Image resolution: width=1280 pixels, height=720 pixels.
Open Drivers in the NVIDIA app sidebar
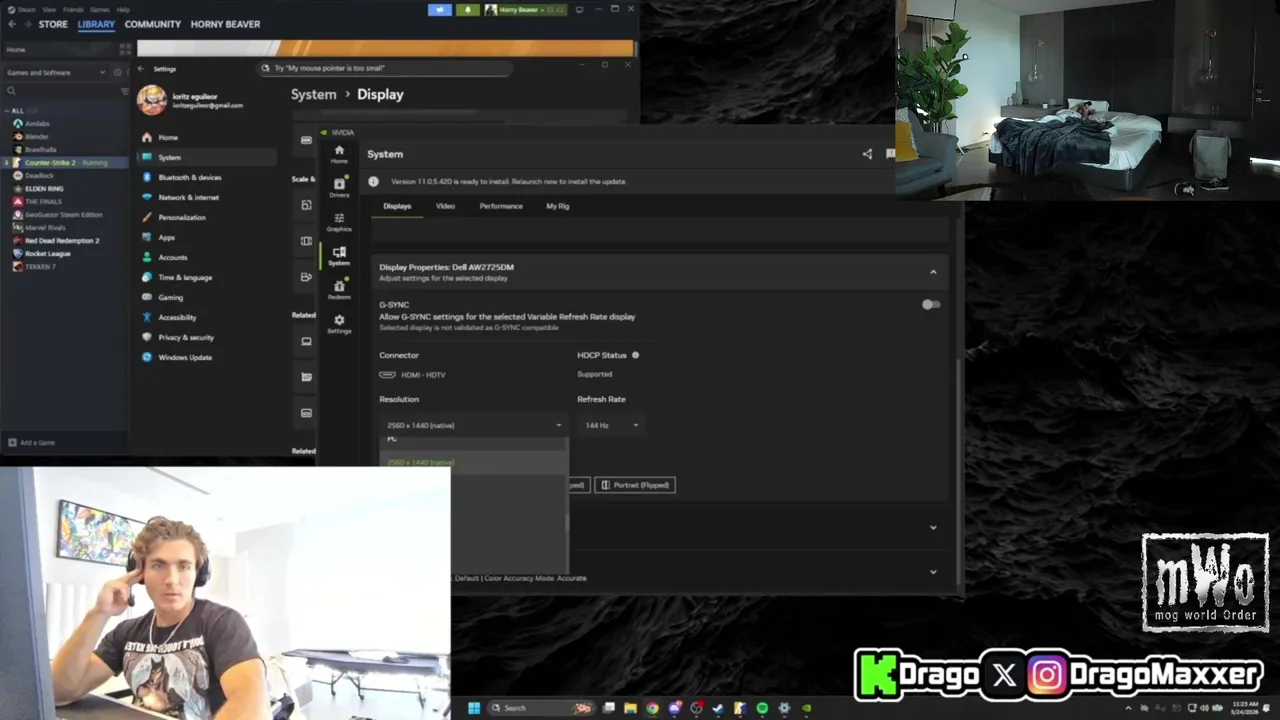coord(339,187)
